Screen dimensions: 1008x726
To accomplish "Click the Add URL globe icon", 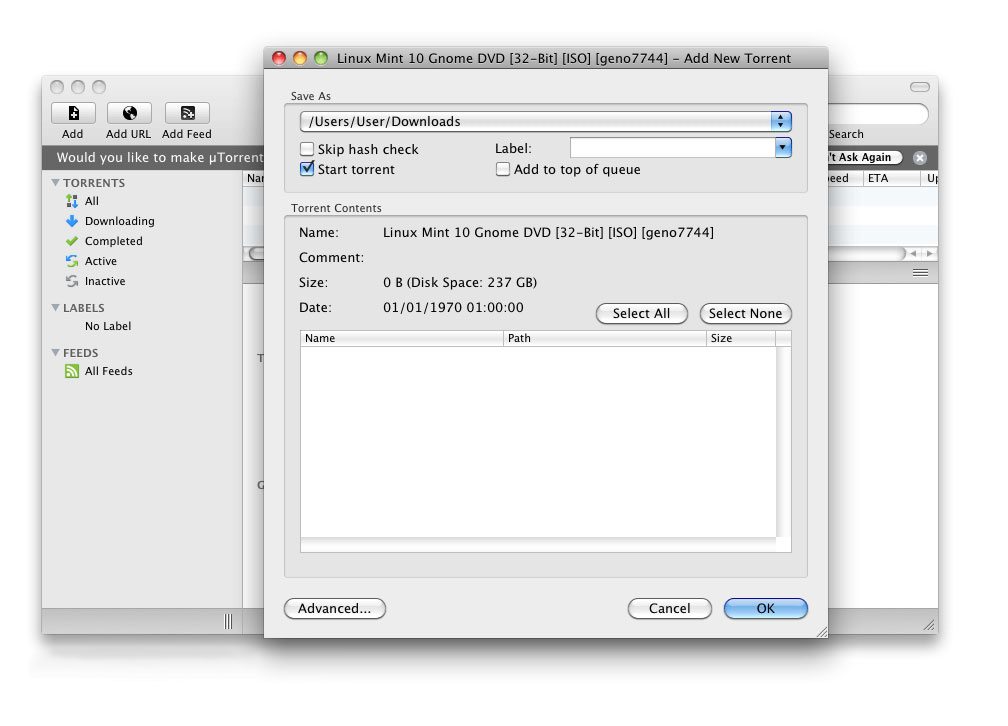I will [129, 113].
